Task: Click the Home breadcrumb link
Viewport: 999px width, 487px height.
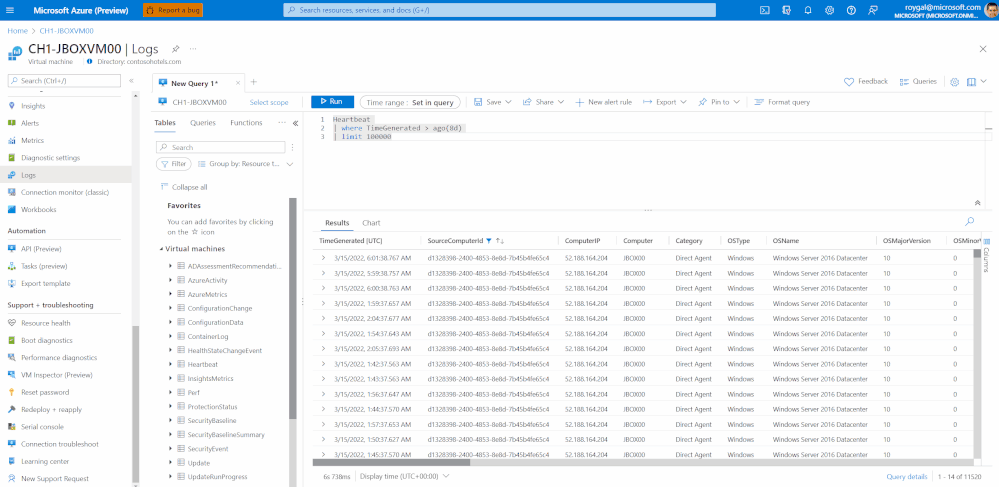Action: (x=17, y=31)
